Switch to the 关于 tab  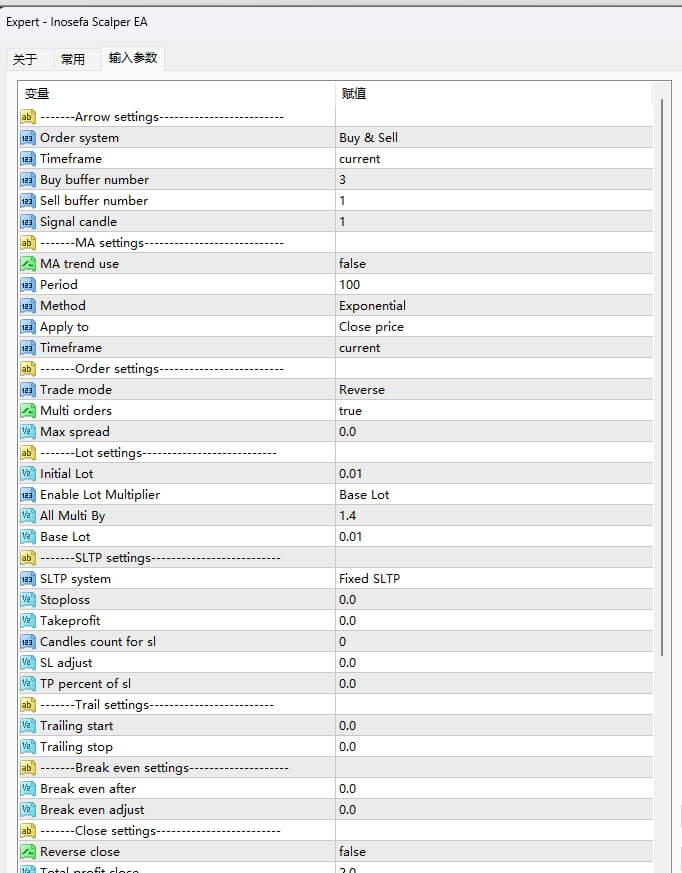(x=25, y=60)
